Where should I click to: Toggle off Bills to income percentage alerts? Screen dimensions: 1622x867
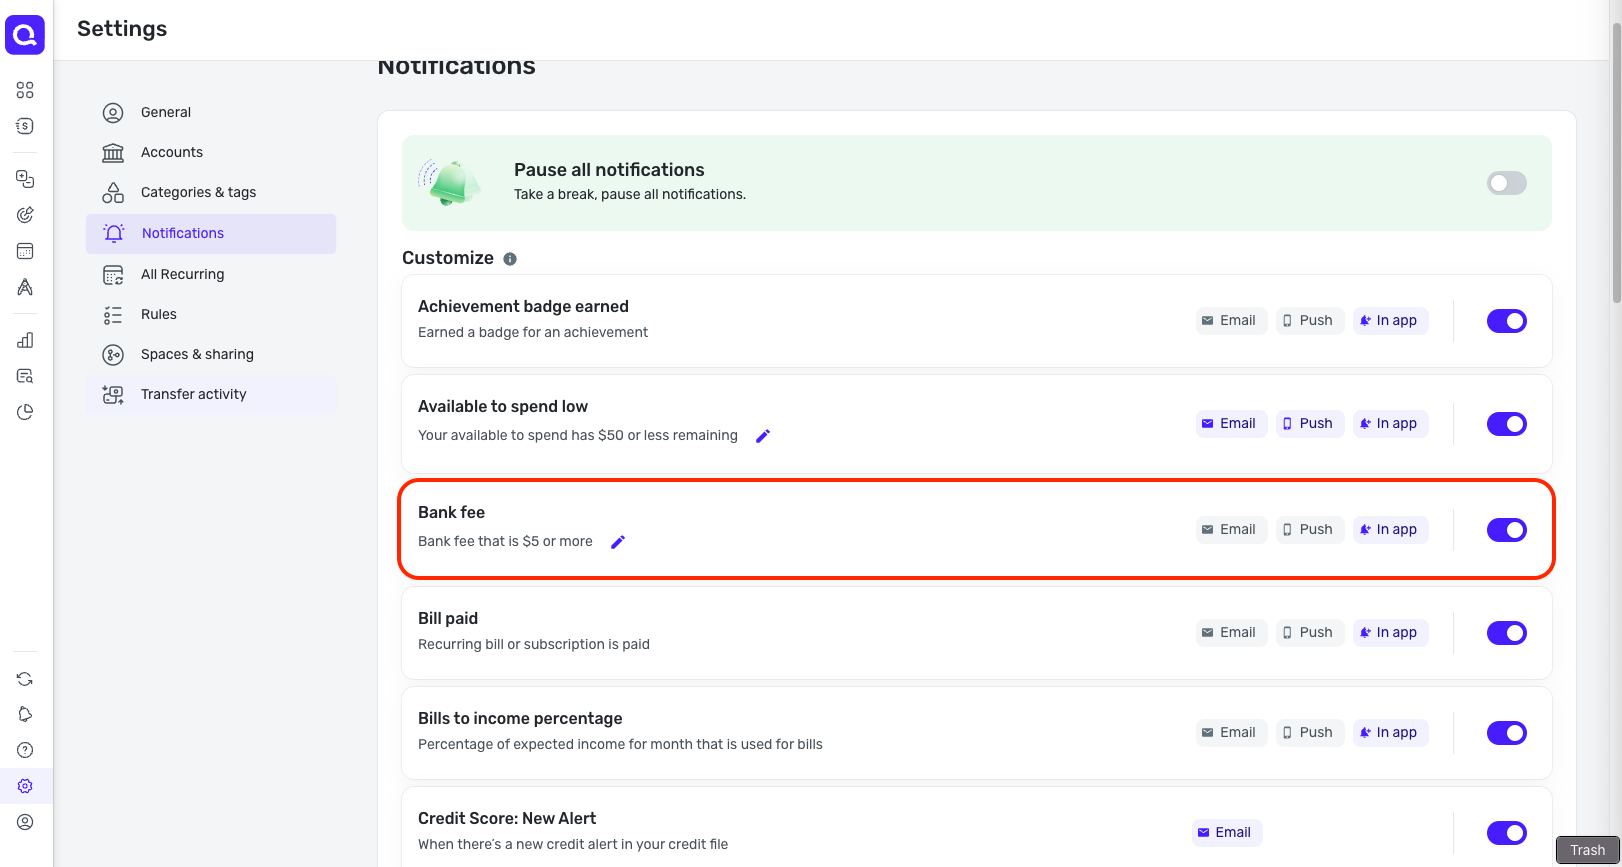tap(1506, 733)
